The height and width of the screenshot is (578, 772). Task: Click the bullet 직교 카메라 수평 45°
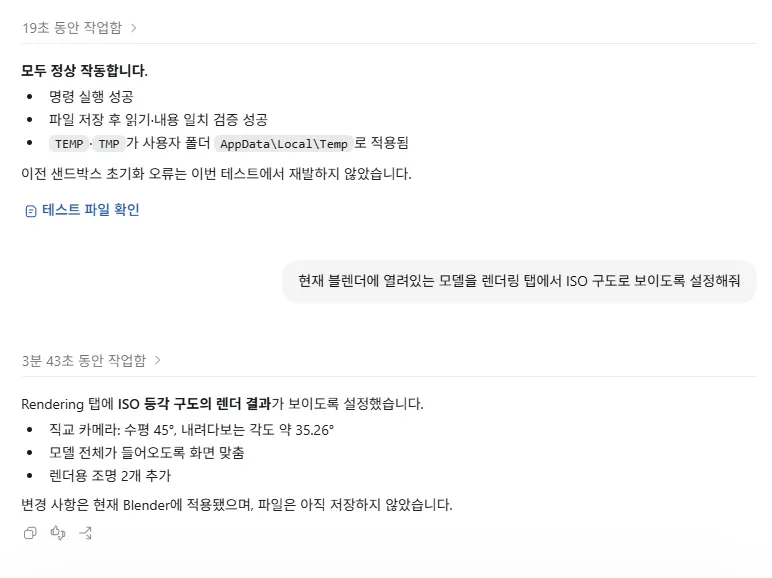(x=191, y=430)
